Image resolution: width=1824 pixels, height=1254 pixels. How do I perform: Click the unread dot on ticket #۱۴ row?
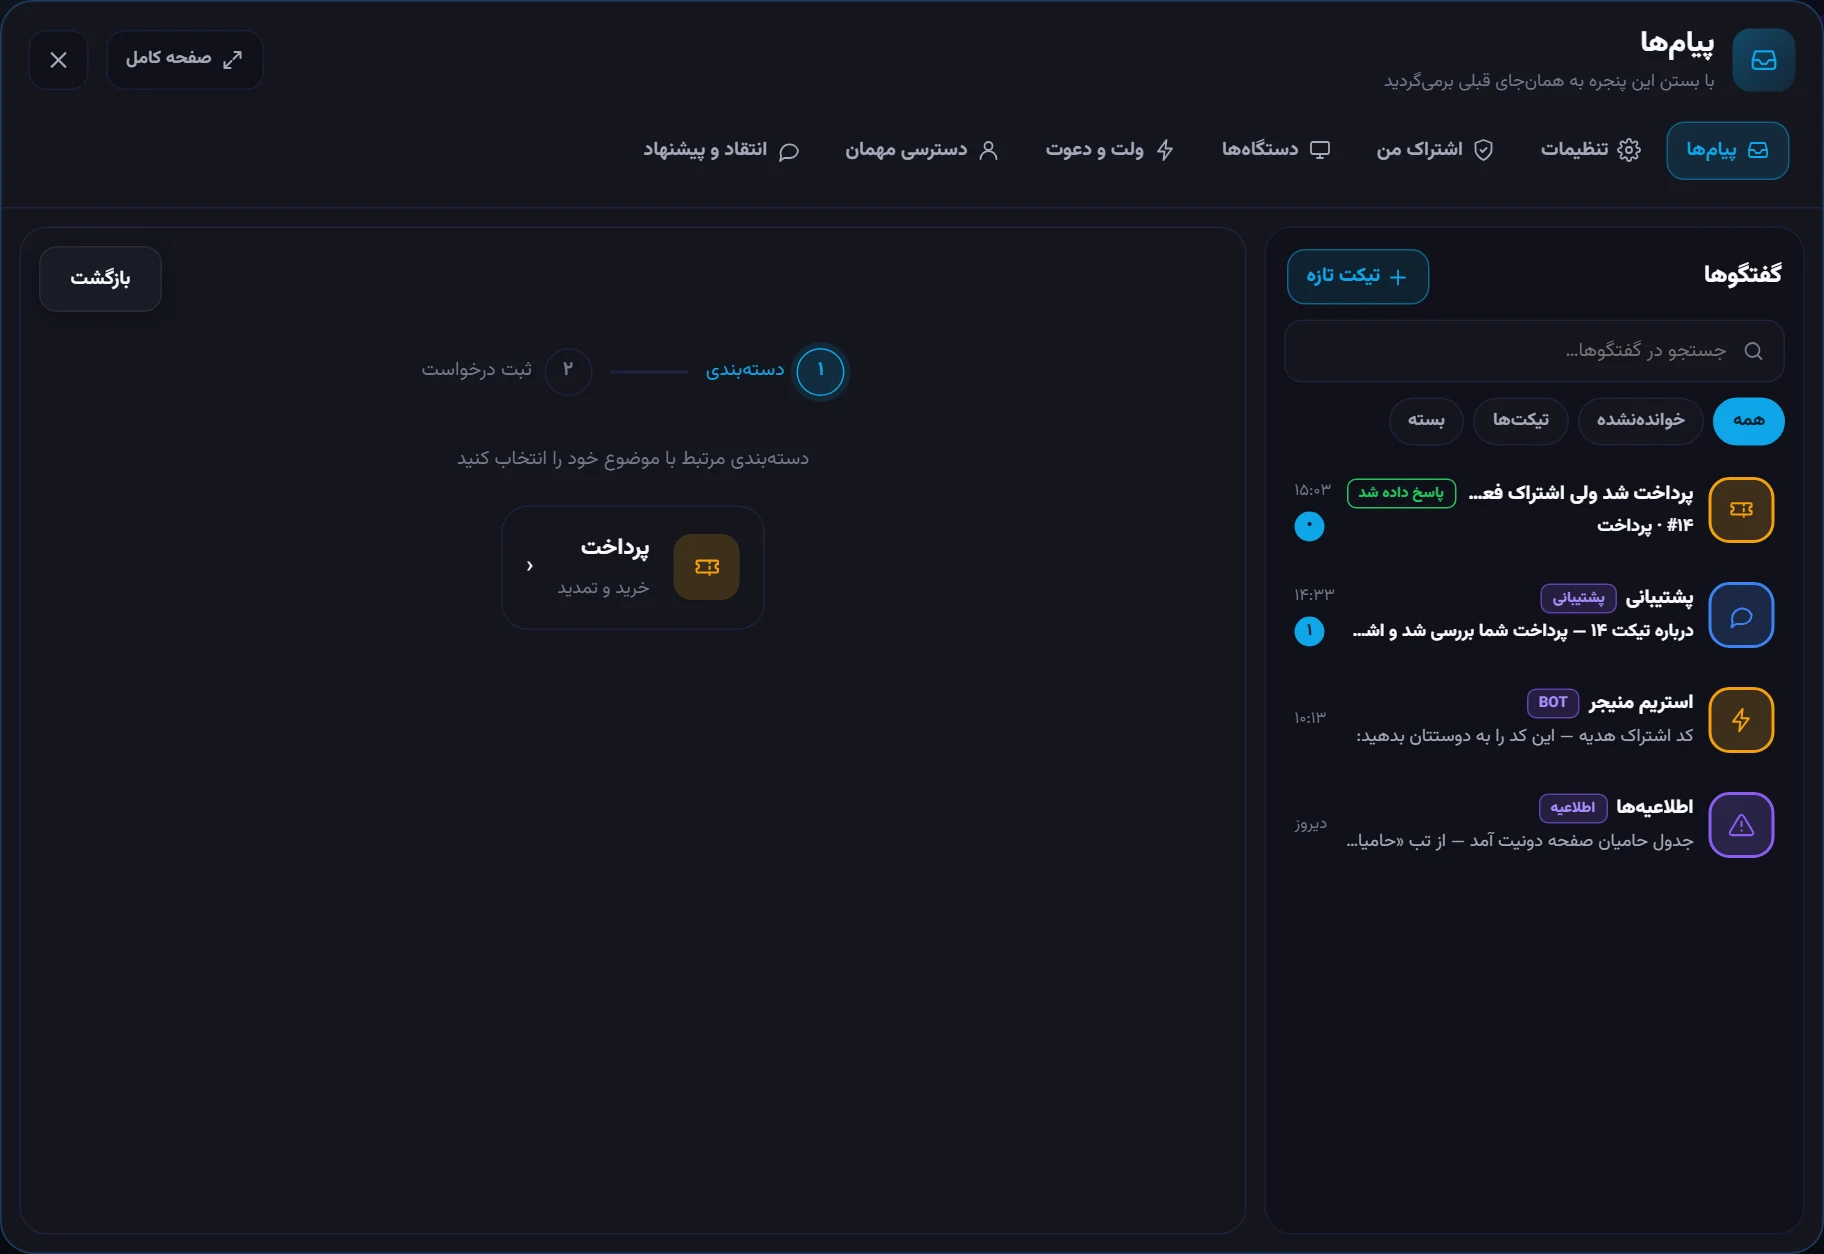coord(1309,526)
